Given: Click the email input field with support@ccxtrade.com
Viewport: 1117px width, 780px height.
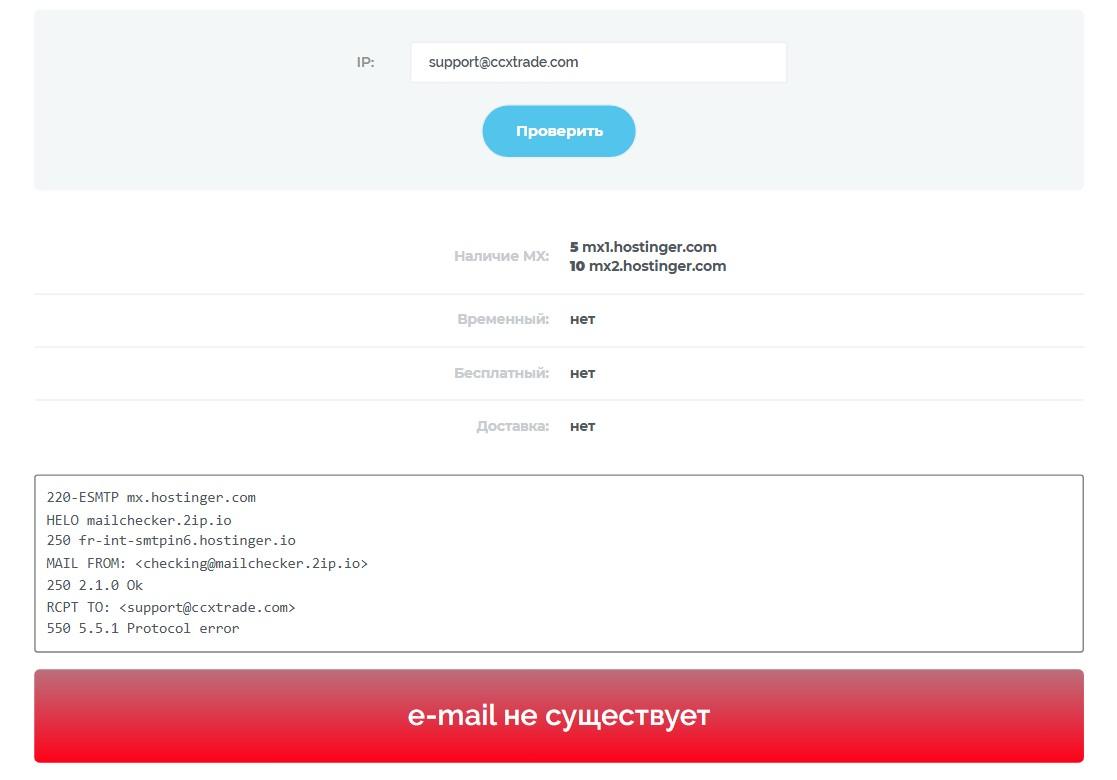Looking at the screenshot, I should pos(598,62).
